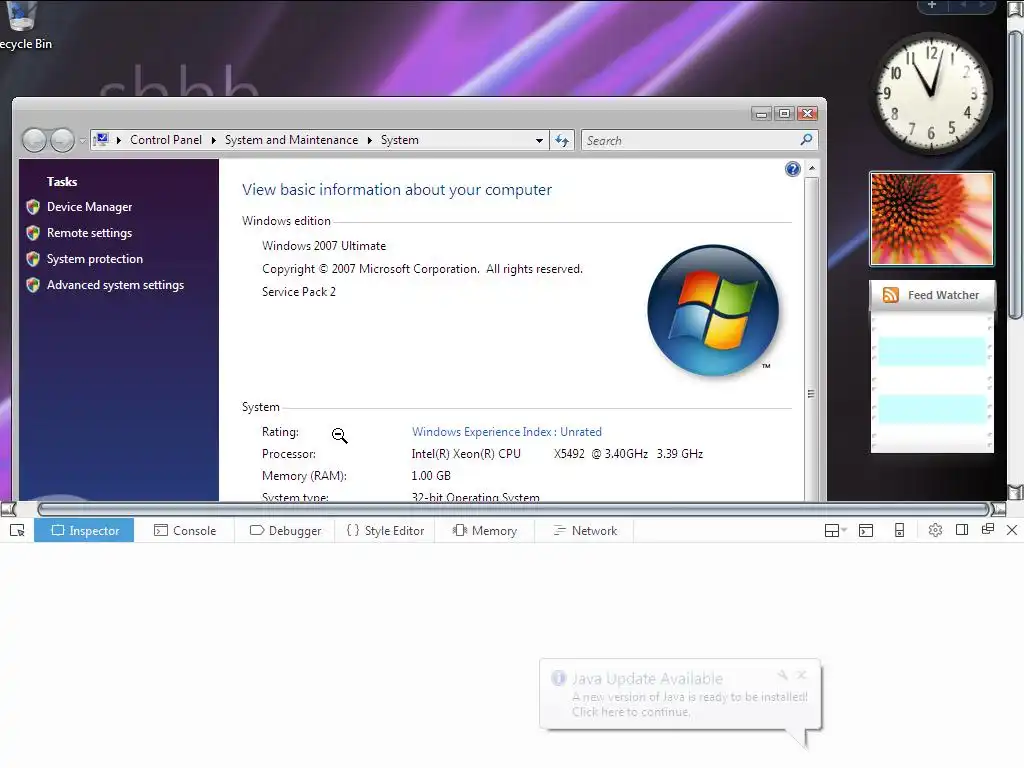
Task: Expand arrow before Control Panel breadcrumb
Action: (119, 140)
